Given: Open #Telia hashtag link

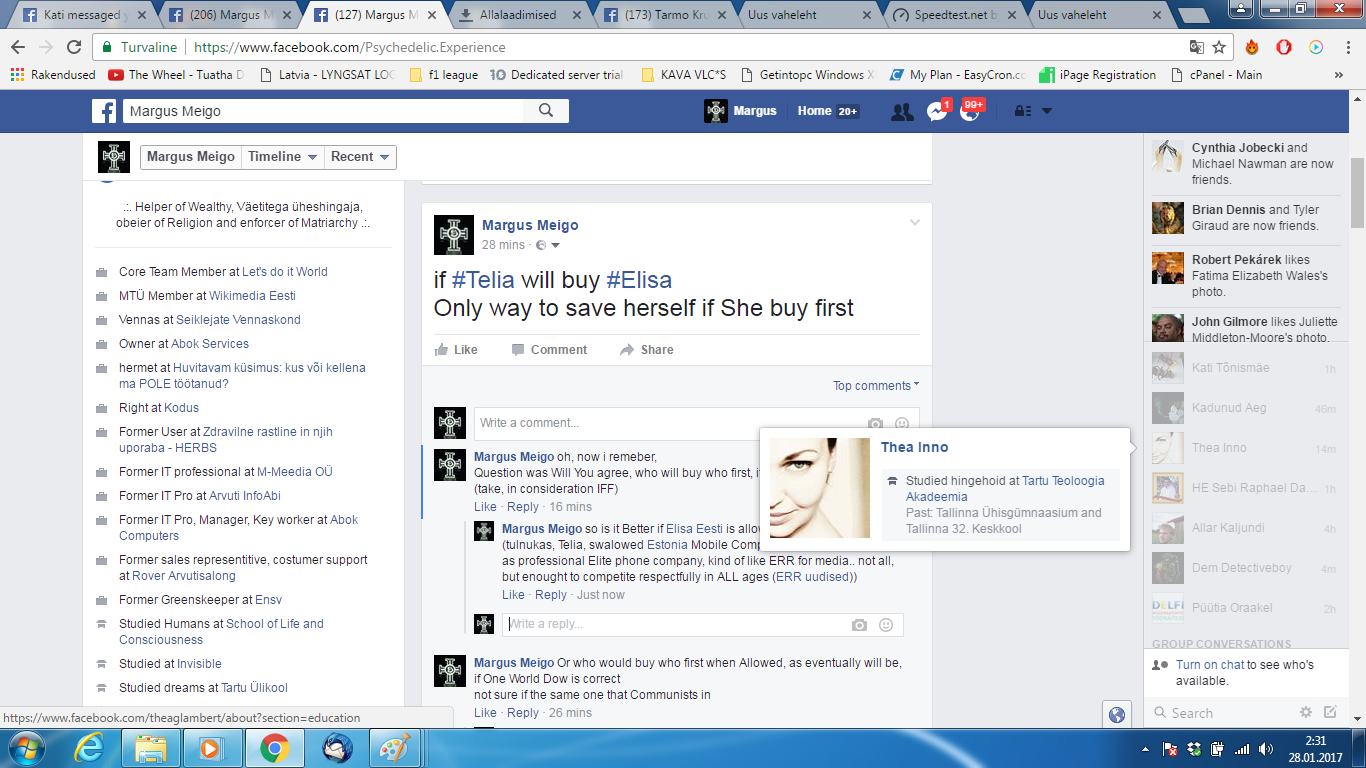Looking at the screenshot, I should (x=483, y=280).
